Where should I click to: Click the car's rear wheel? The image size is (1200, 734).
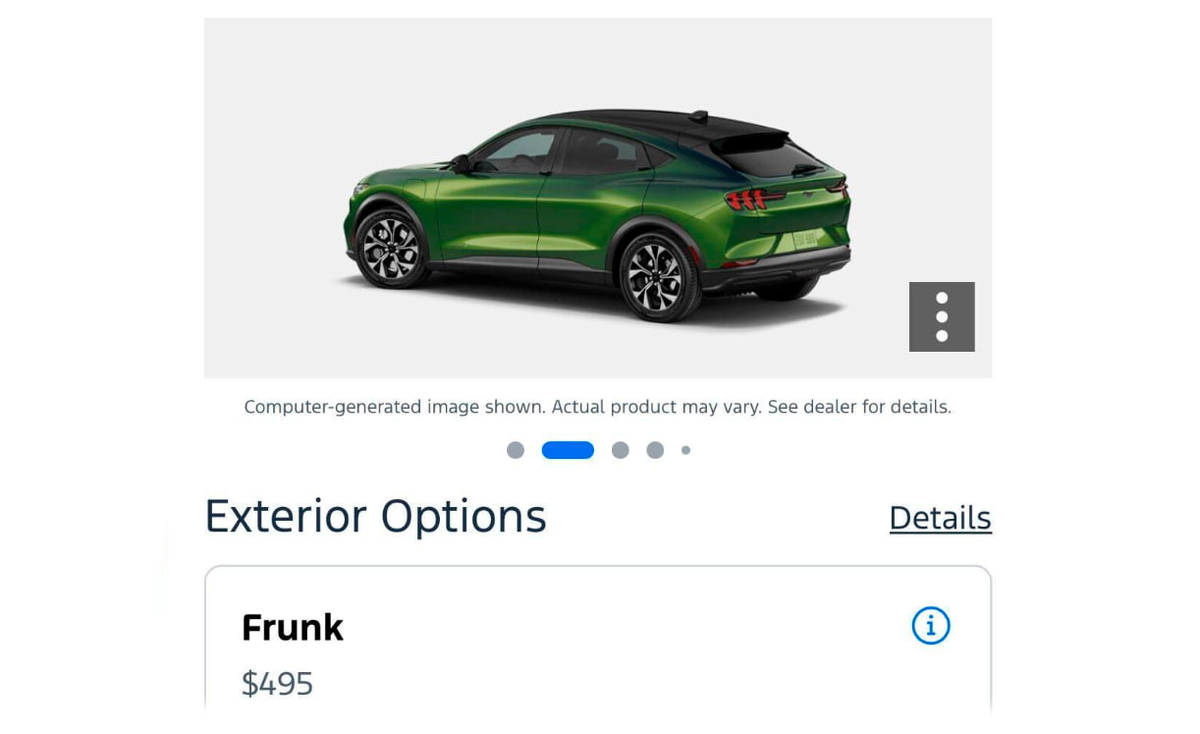click(x=658, y=277)
